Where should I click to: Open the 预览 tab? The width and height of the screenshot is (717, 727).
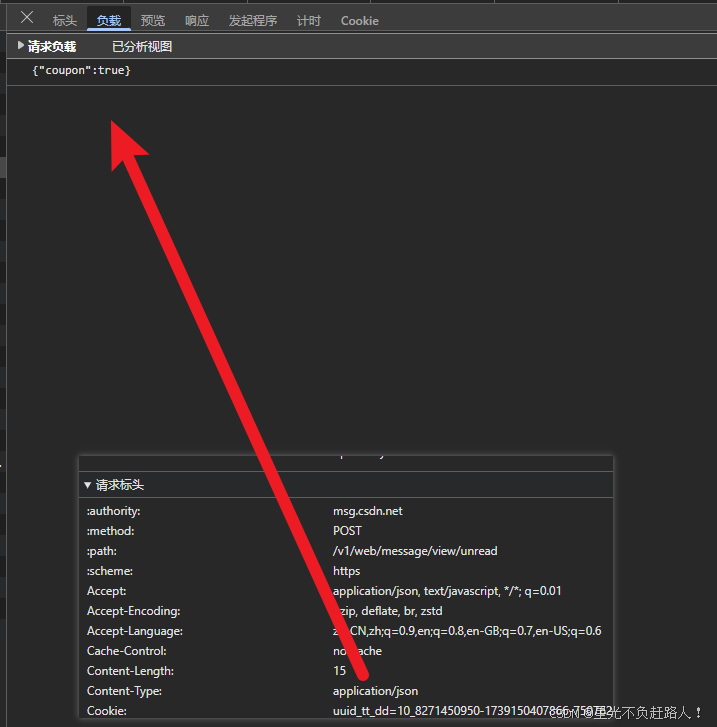pyautogui.click(x=153, y=20)
